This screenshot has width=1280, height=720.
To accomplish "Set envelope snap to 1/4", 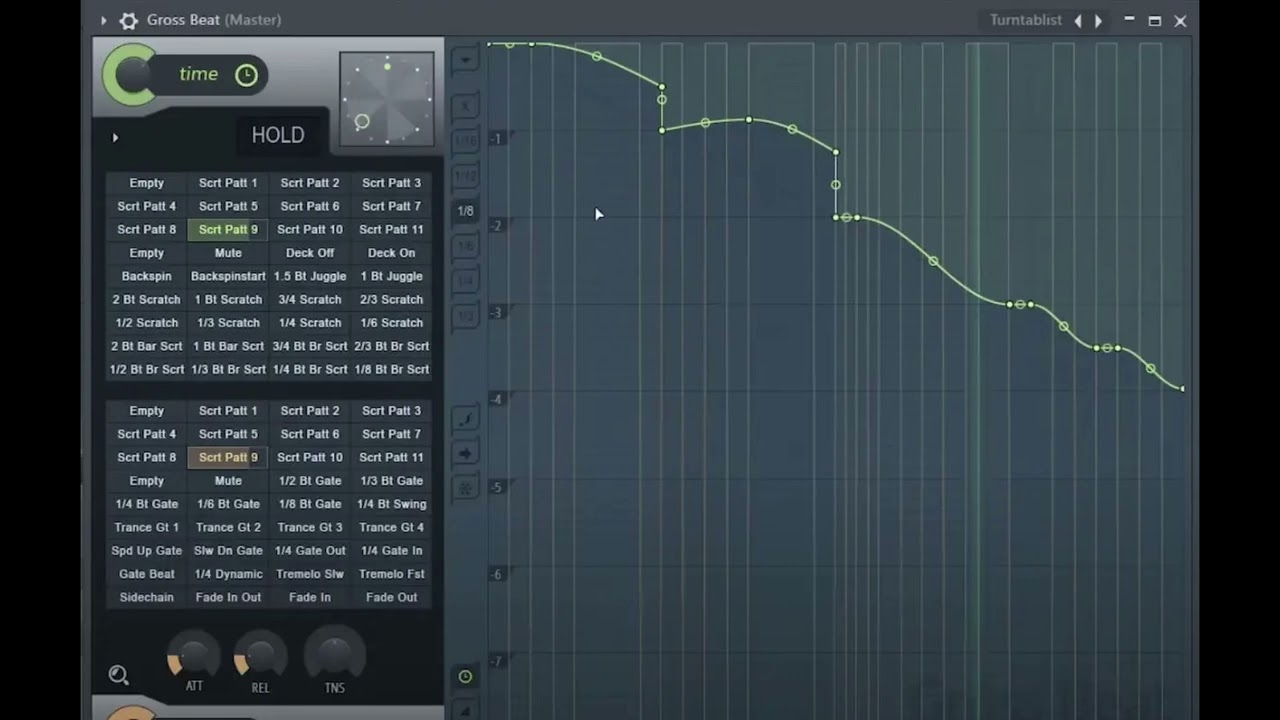I will [465, 281].
